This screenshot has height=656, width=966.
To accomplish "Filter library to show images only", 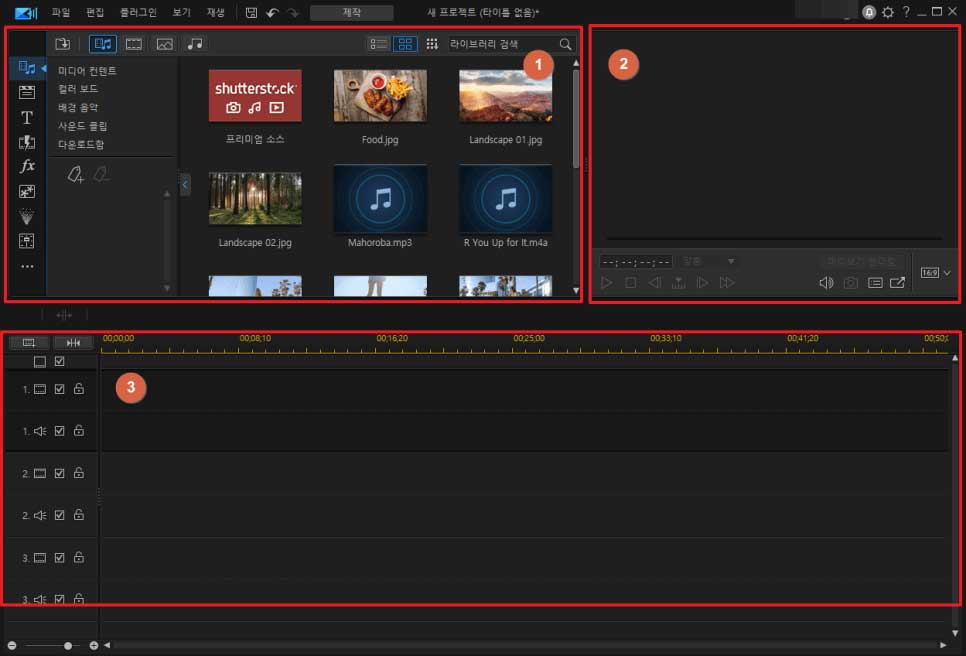I will 164,44.
